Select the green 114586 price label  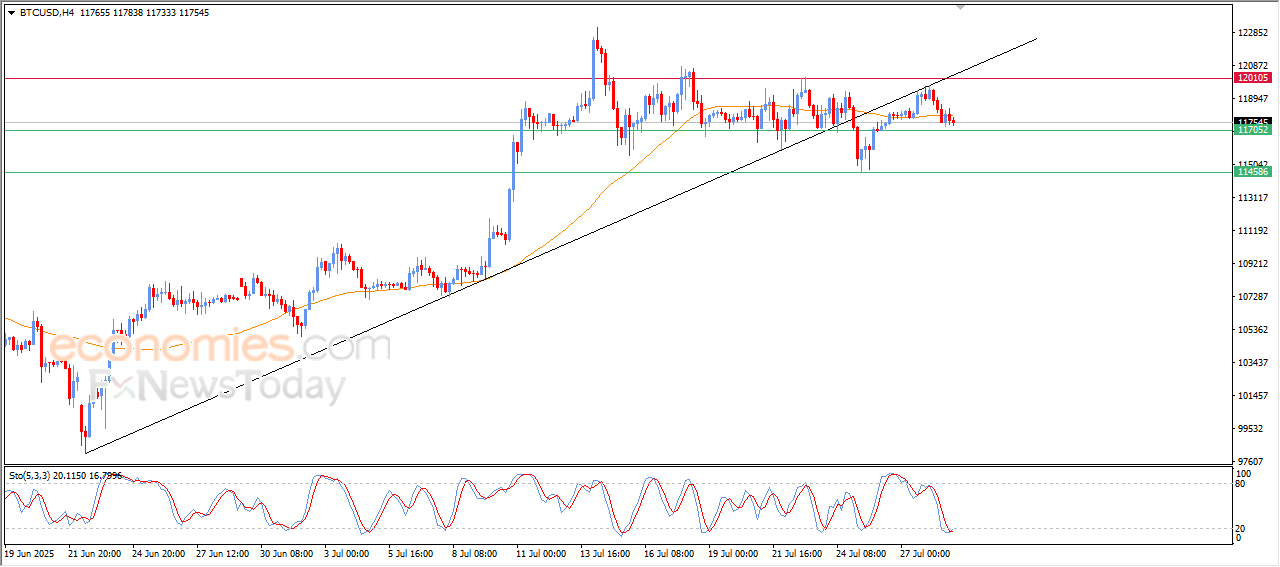pyautogui.click(x=1252, y=172)
